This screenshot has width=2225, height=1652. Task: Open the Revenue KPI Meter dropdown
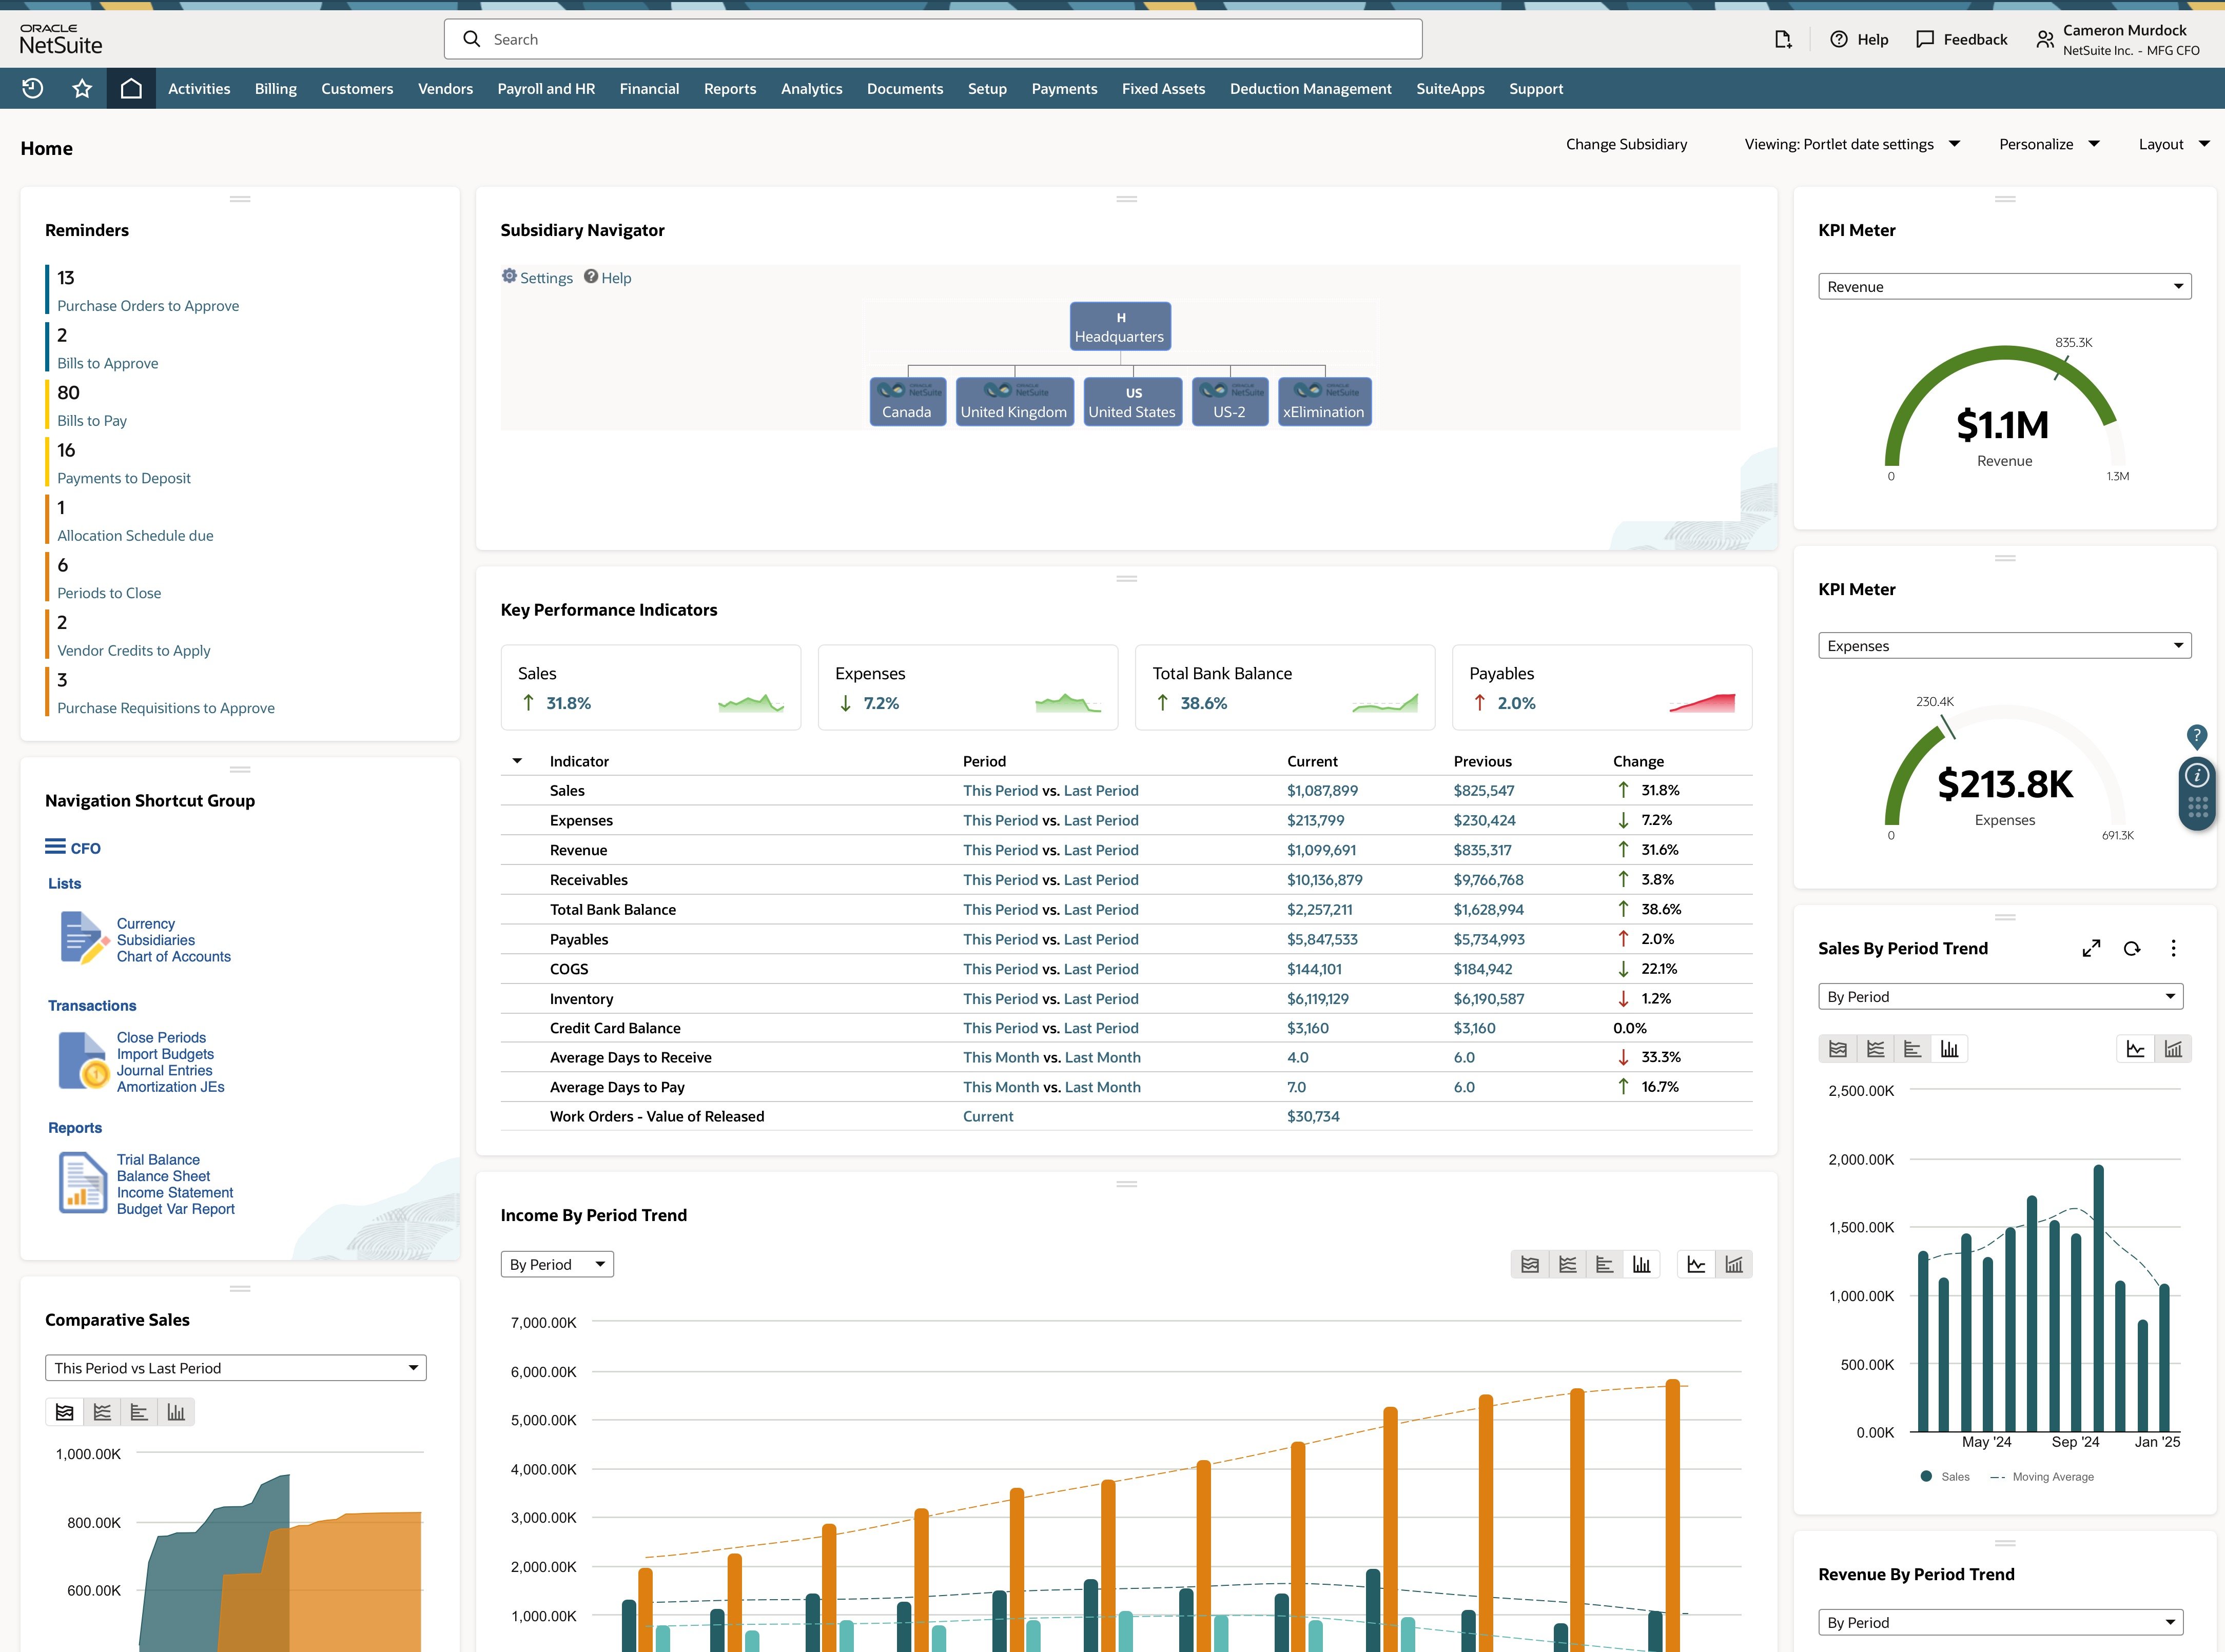tap(2004, 286)
